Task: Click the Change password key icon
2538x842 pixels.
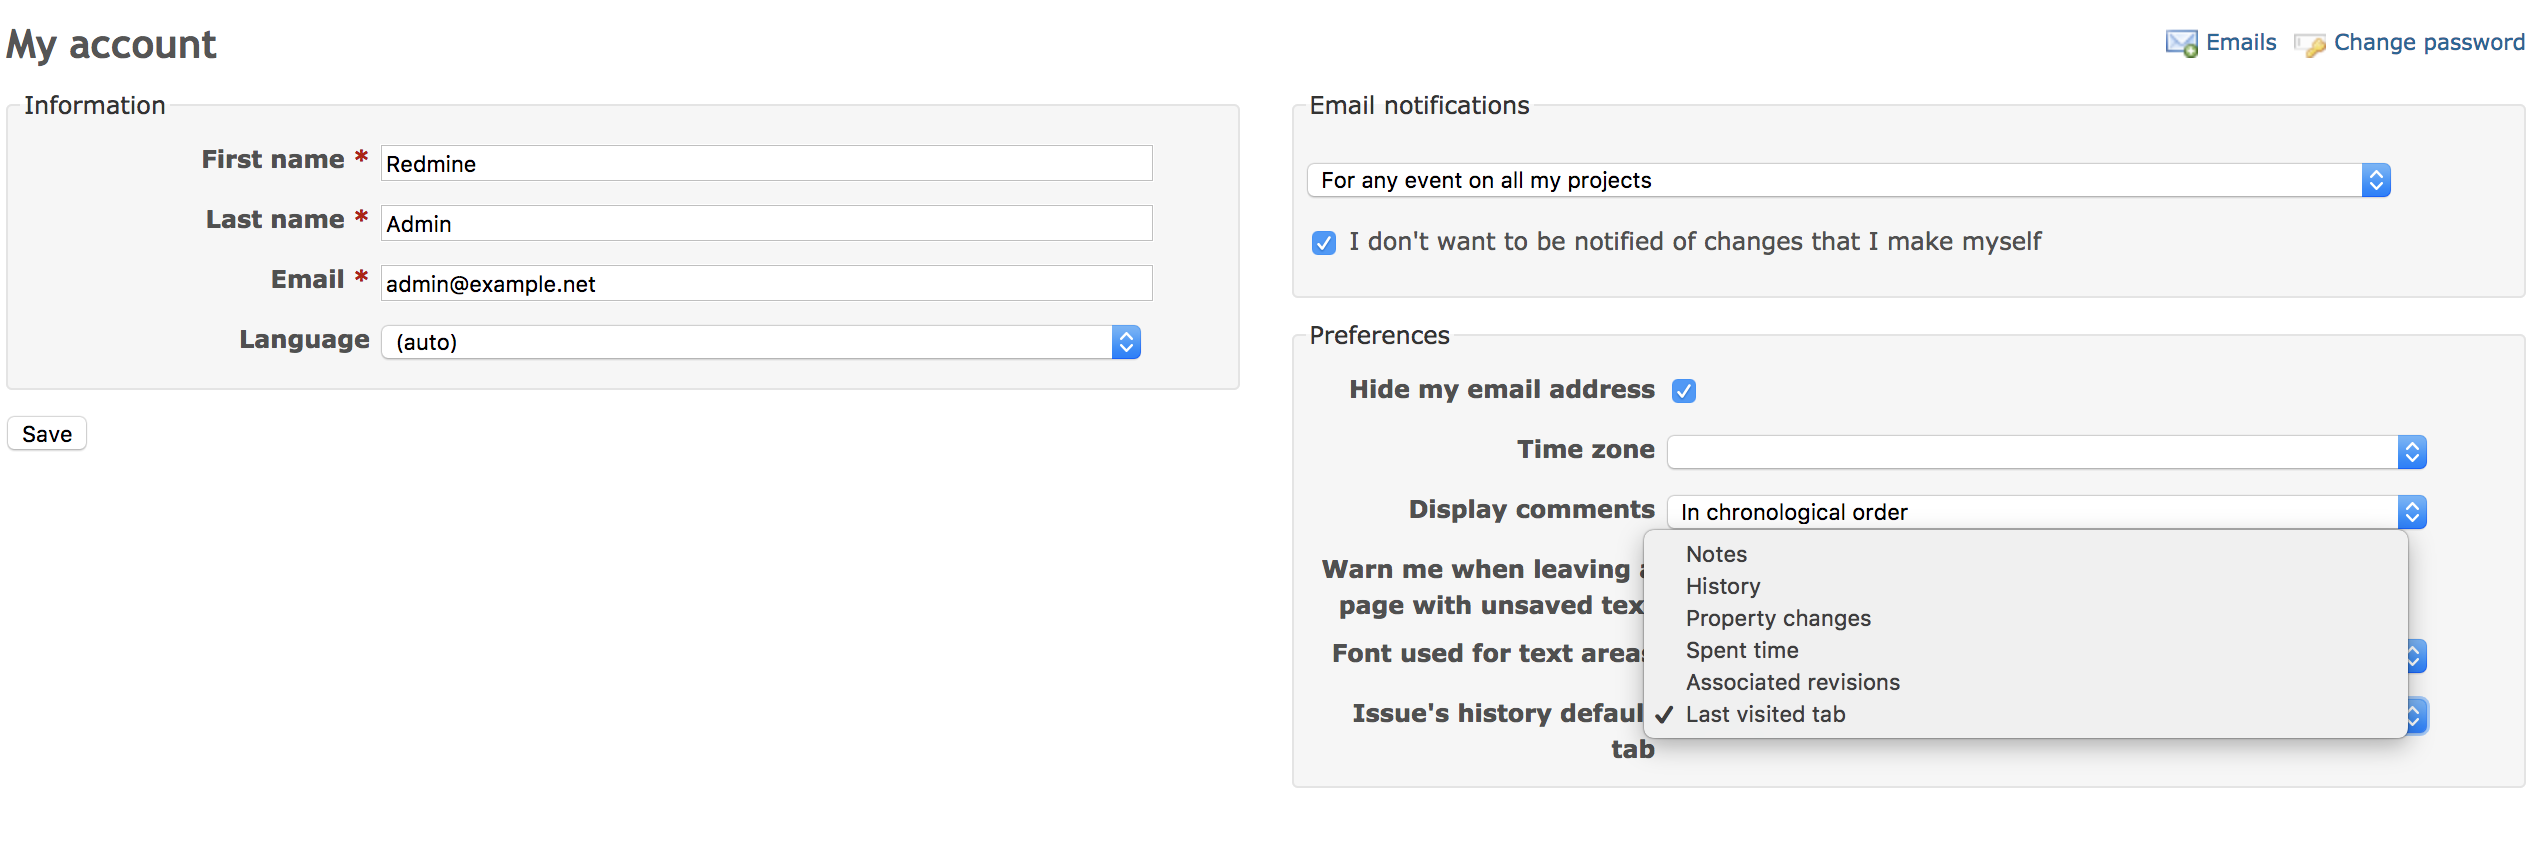Action: pyautogui.click(x=2310, y=44)
